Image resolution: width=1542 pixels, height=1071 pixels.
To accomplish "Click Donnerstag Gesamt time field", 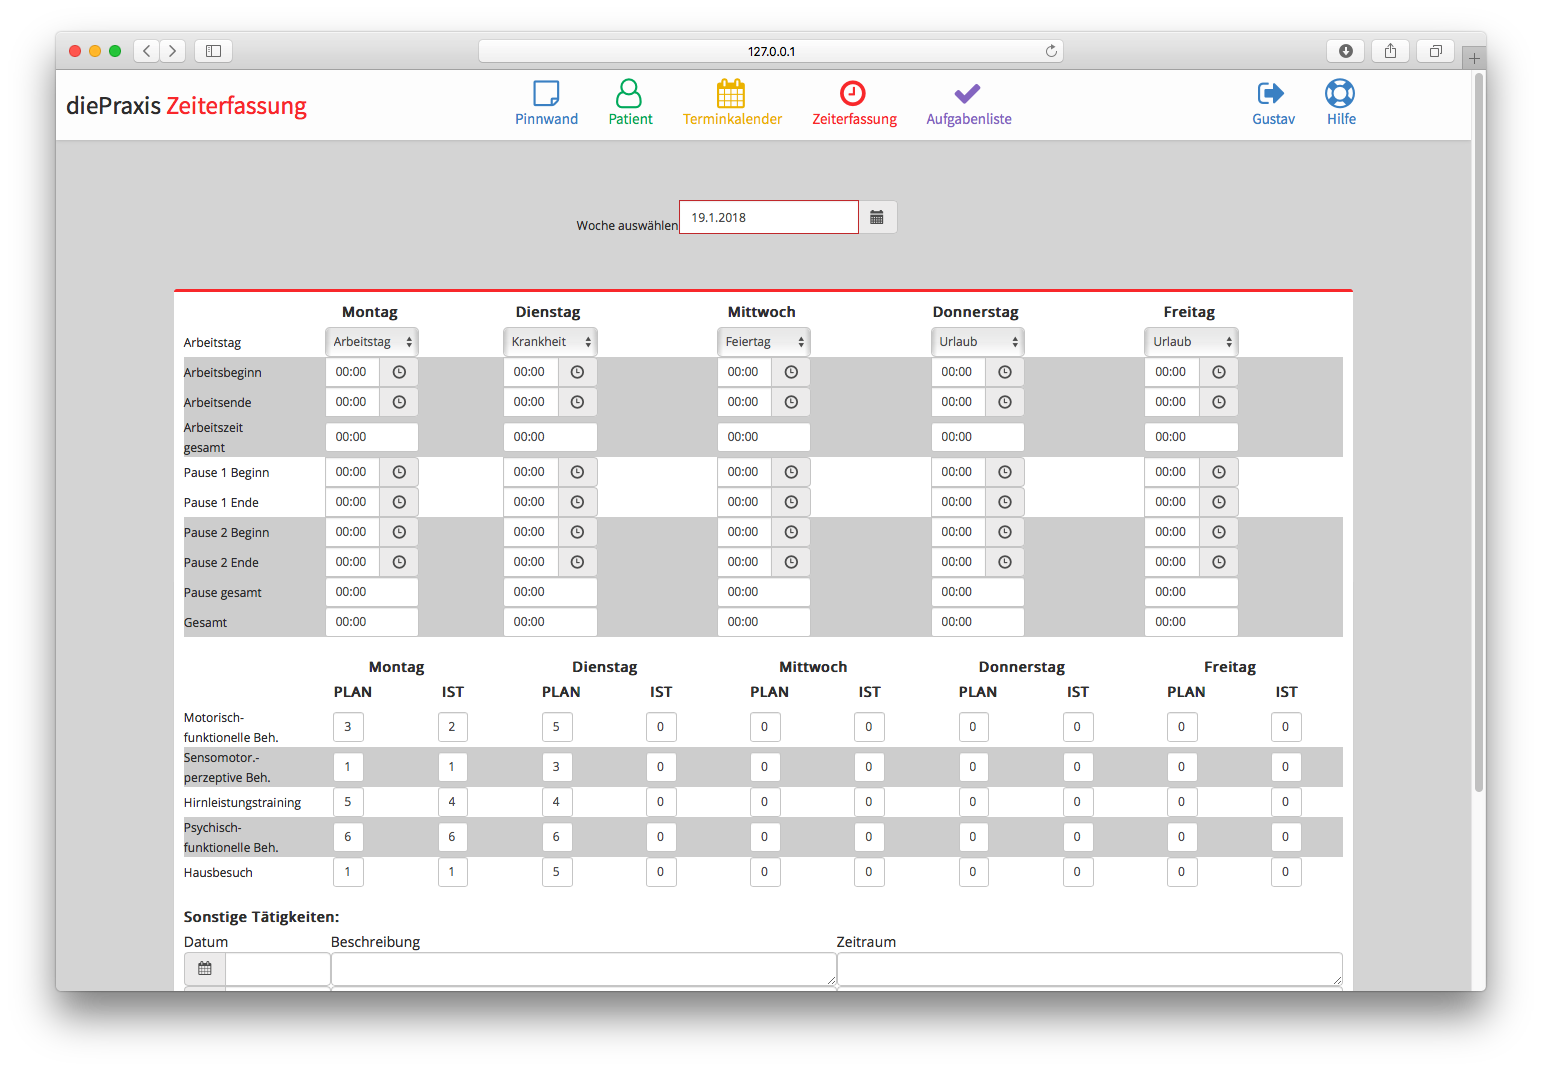I will click(978, 622).
